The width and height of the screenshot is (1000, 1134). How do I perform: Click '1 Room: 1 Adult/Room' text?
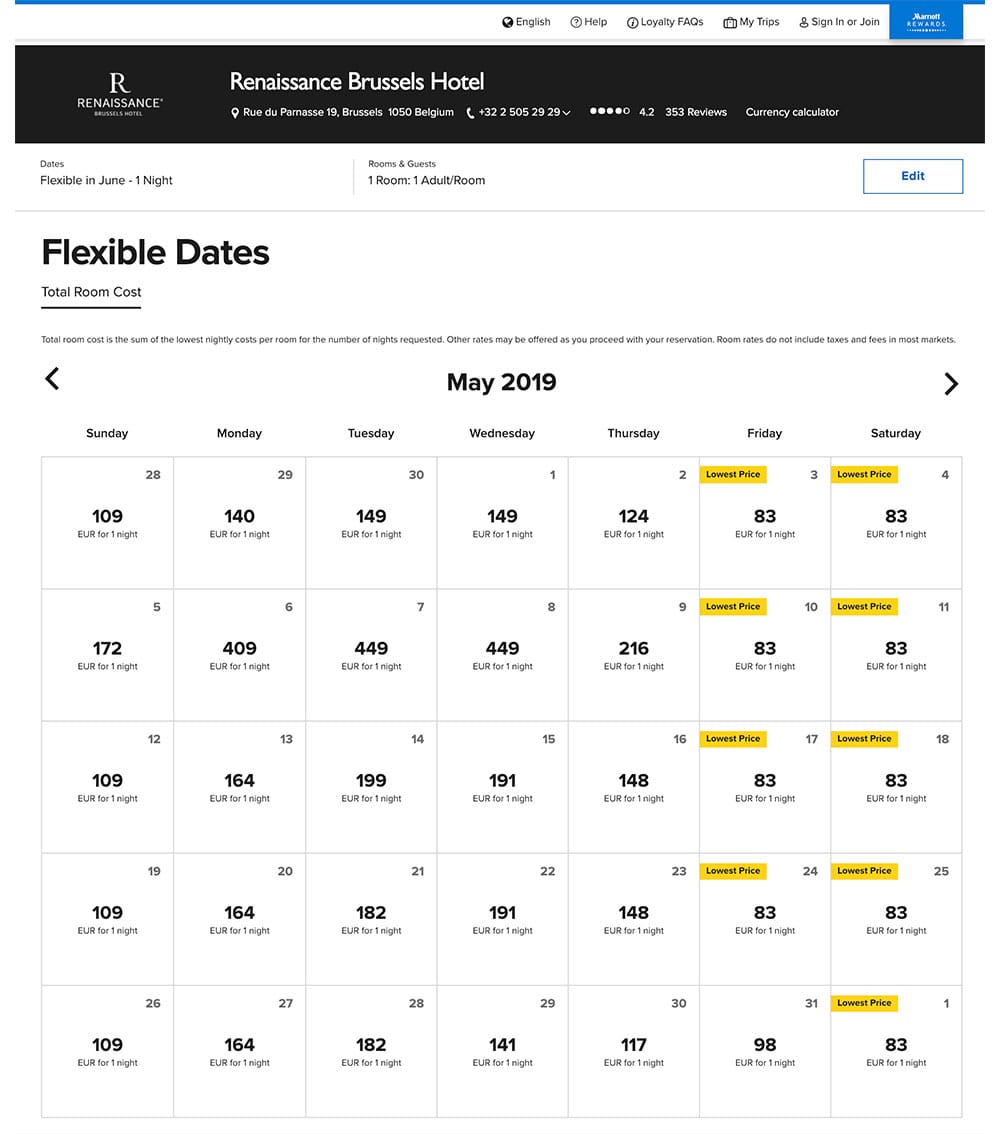pyautogui.click(x=427, y=181)
